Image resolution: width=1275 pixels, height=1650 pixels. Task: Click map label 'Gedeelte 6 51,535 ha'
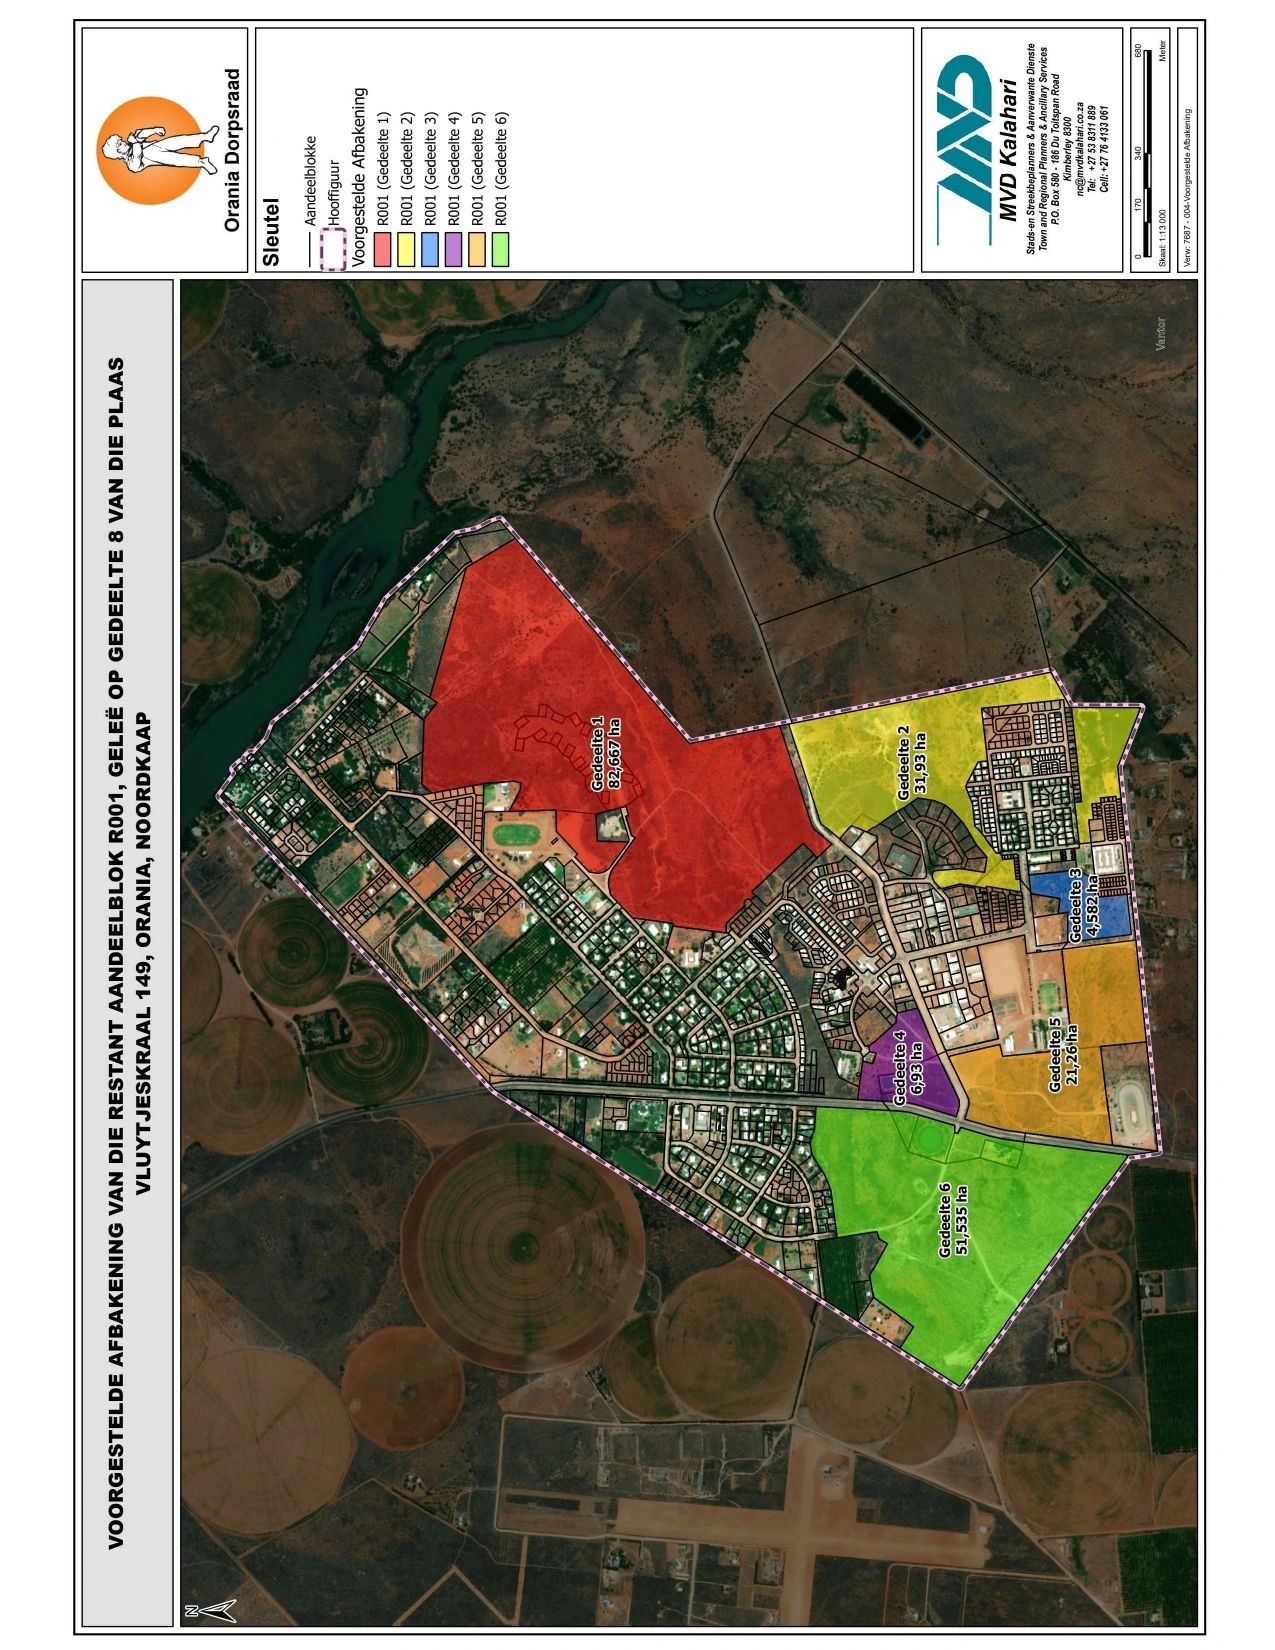pos(952,1219)
